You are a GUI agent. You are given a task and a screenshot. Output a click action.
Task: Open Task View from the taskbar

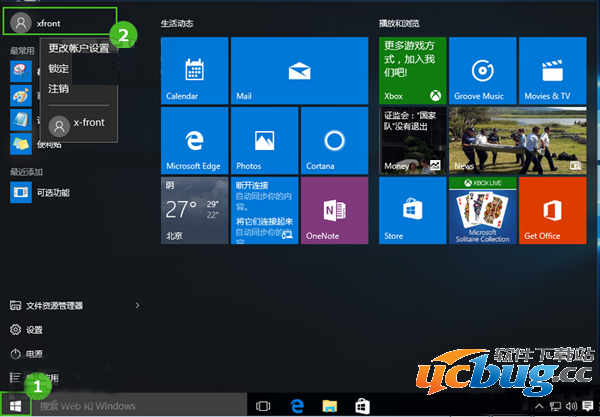(263, 406)
